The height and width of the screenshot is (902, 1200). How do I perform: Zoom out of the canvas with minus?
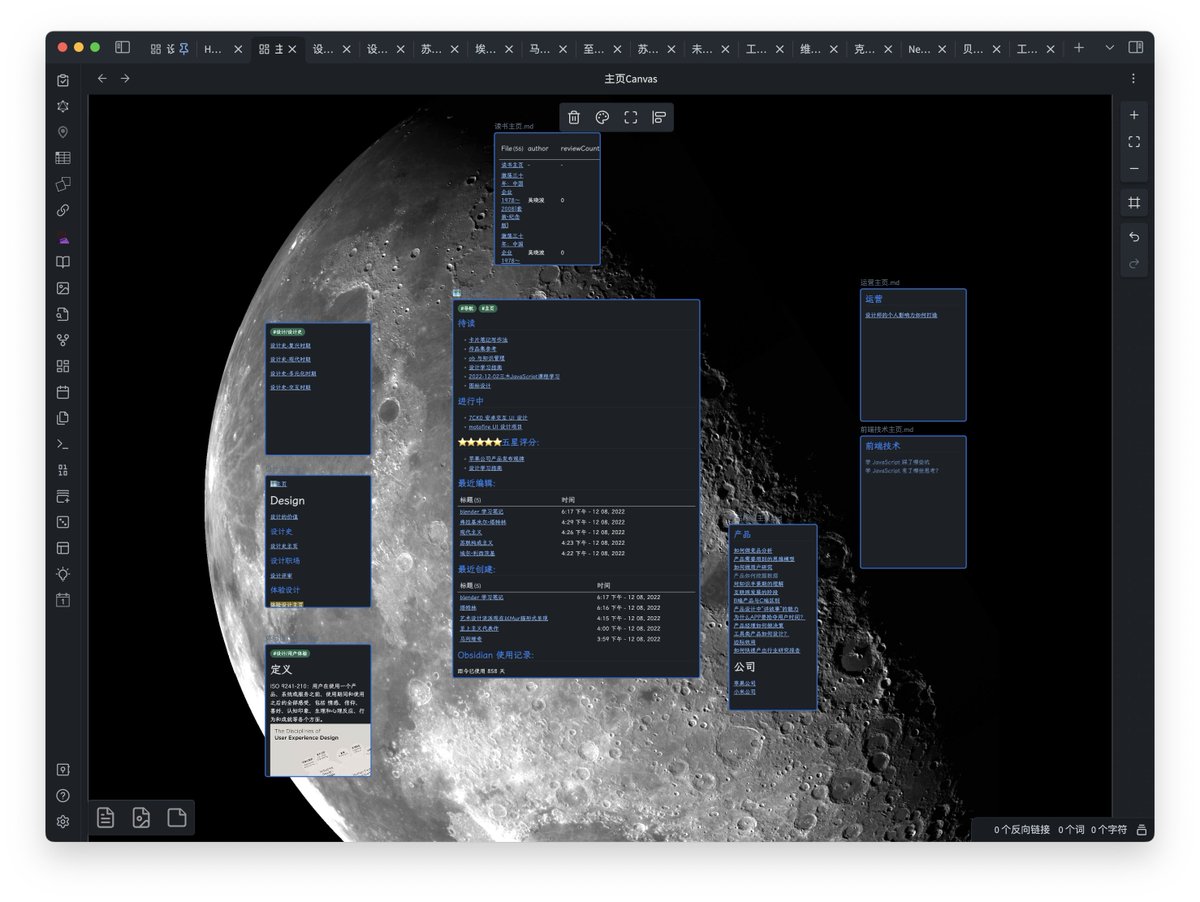[x=1134, y=169]
